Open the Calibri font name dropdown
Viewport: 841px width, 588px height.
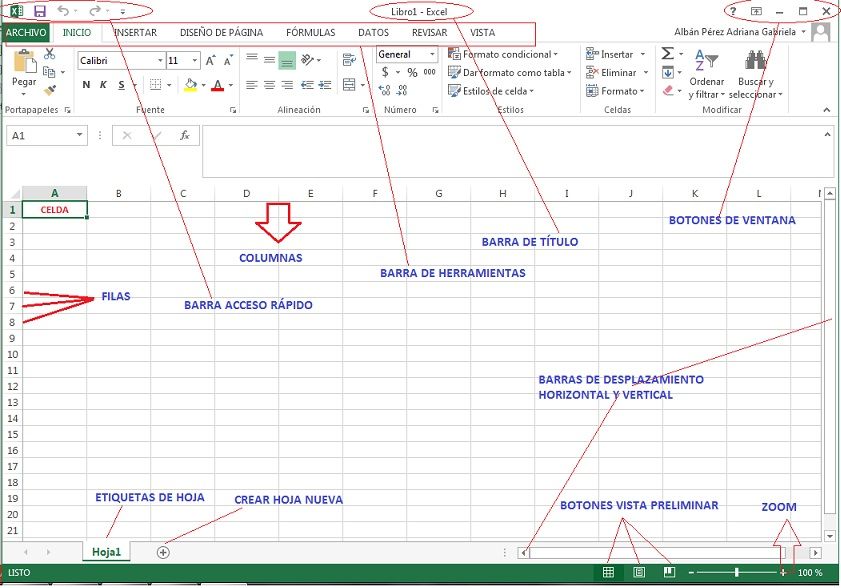click(159, 61)
